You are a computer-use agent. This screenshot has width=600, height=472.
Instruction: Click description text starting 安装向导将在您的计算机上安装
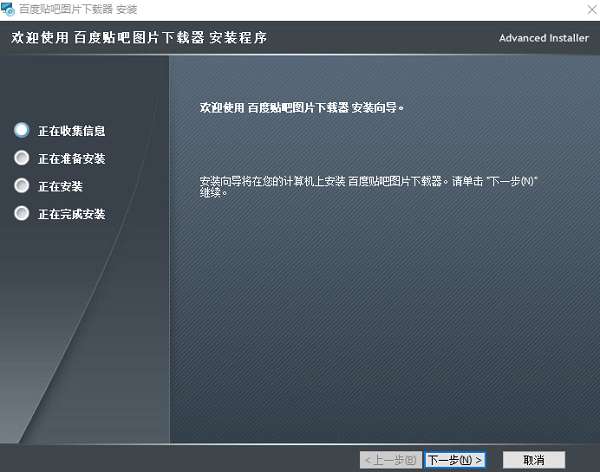(368, 187)
